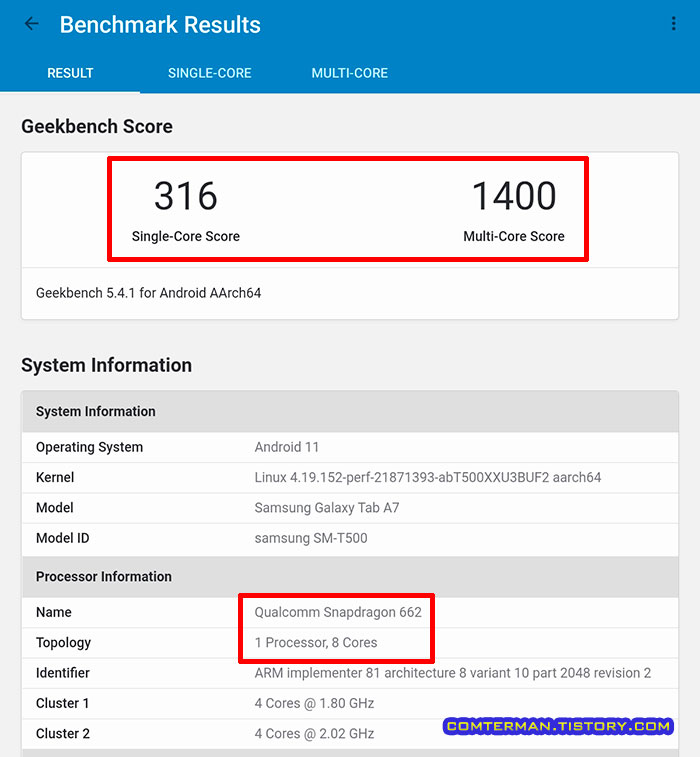Open the SINGLE-CORE tab
700x757 pixels.
pyautogui.click(x=210, y=73)
